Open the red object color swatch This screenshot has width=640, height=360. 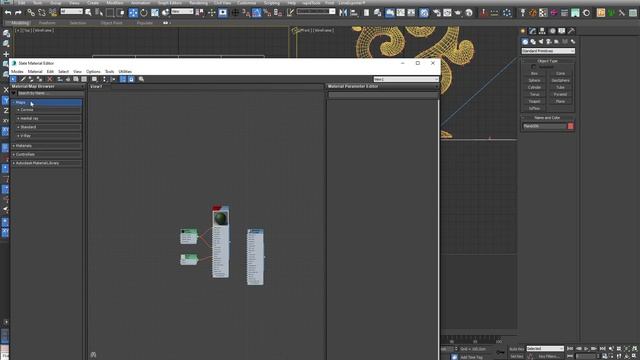click(x=571, y=126)
